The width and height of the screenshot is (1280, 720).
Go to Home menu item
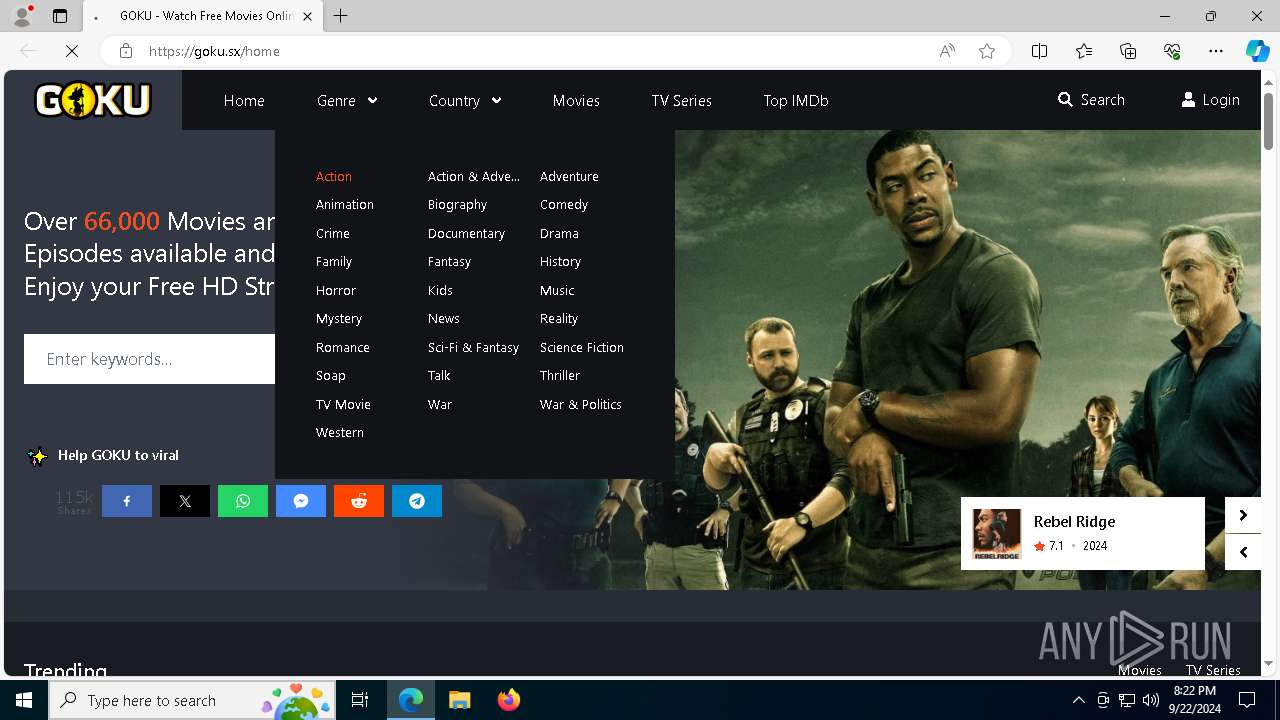point(244,100)
